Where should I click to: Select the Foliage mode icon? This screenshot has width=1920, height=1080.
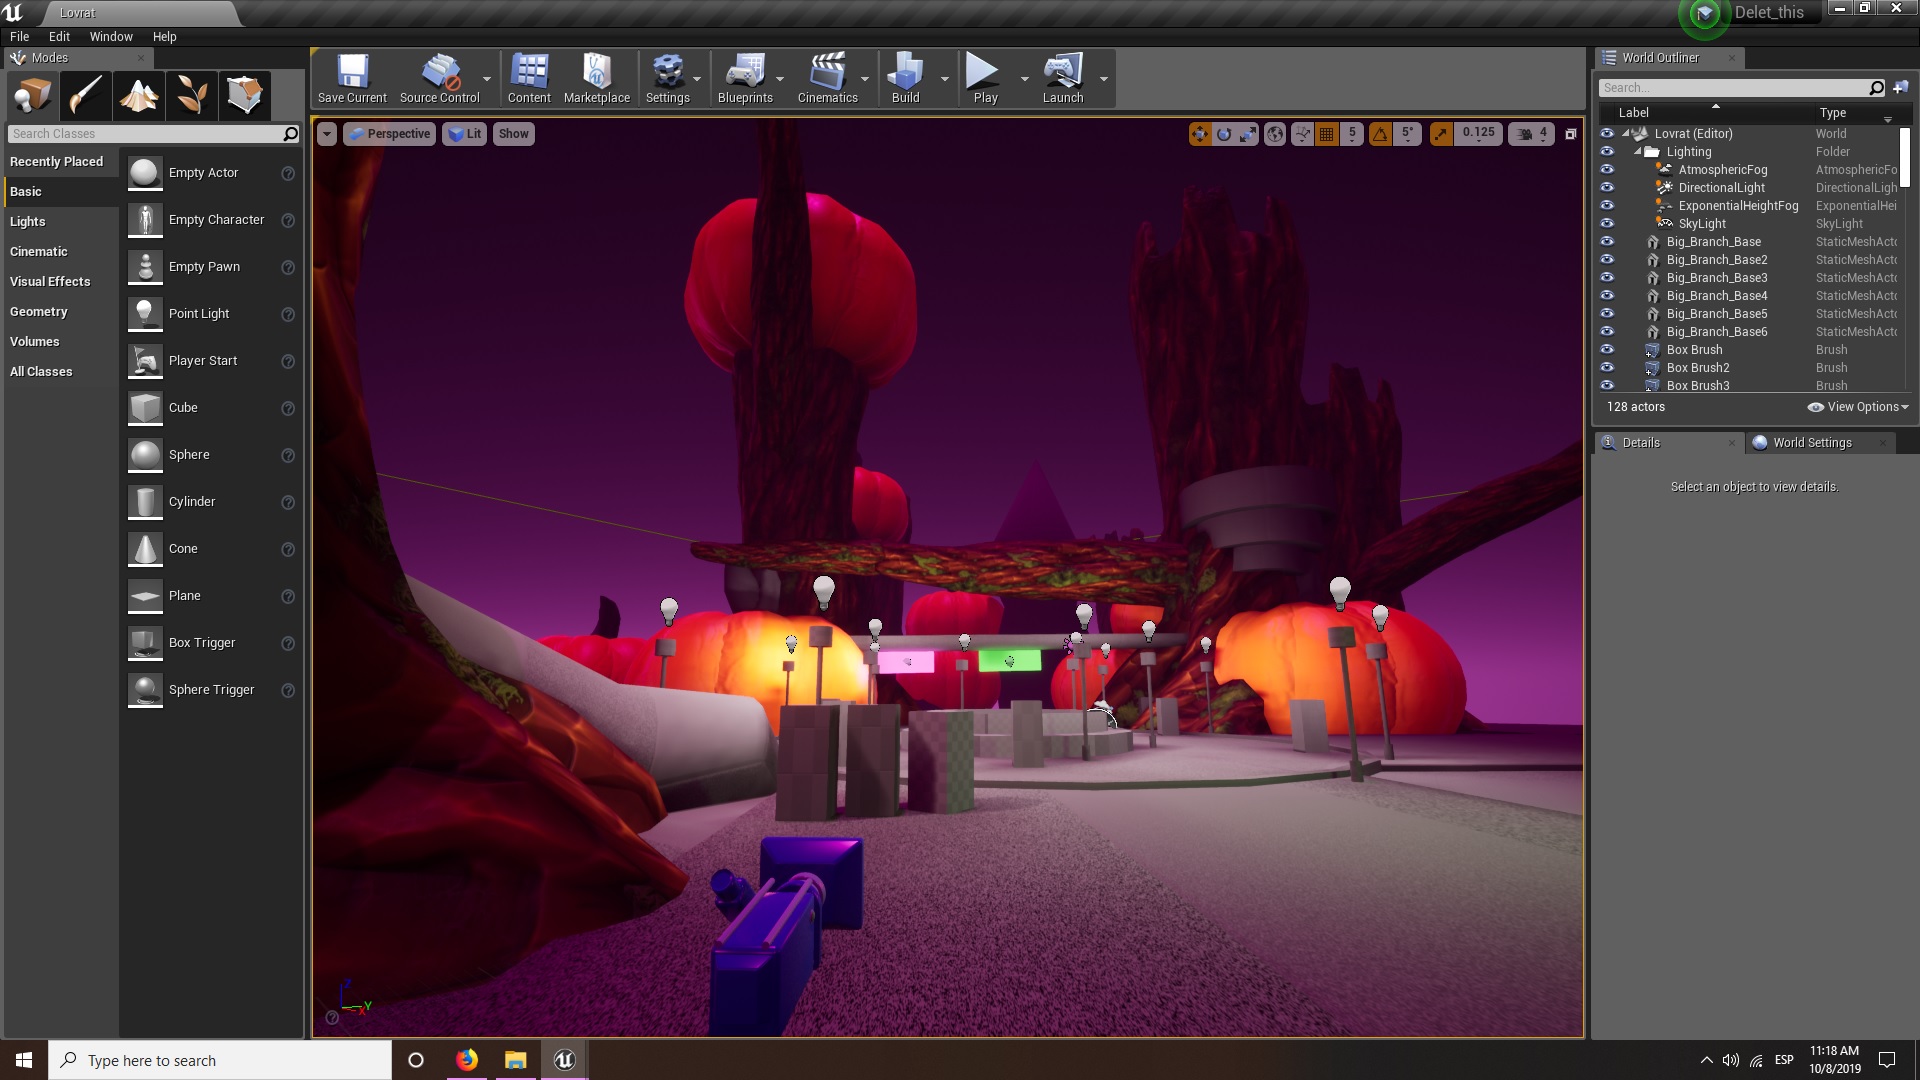pyautogui.click(x=192, y=96)
